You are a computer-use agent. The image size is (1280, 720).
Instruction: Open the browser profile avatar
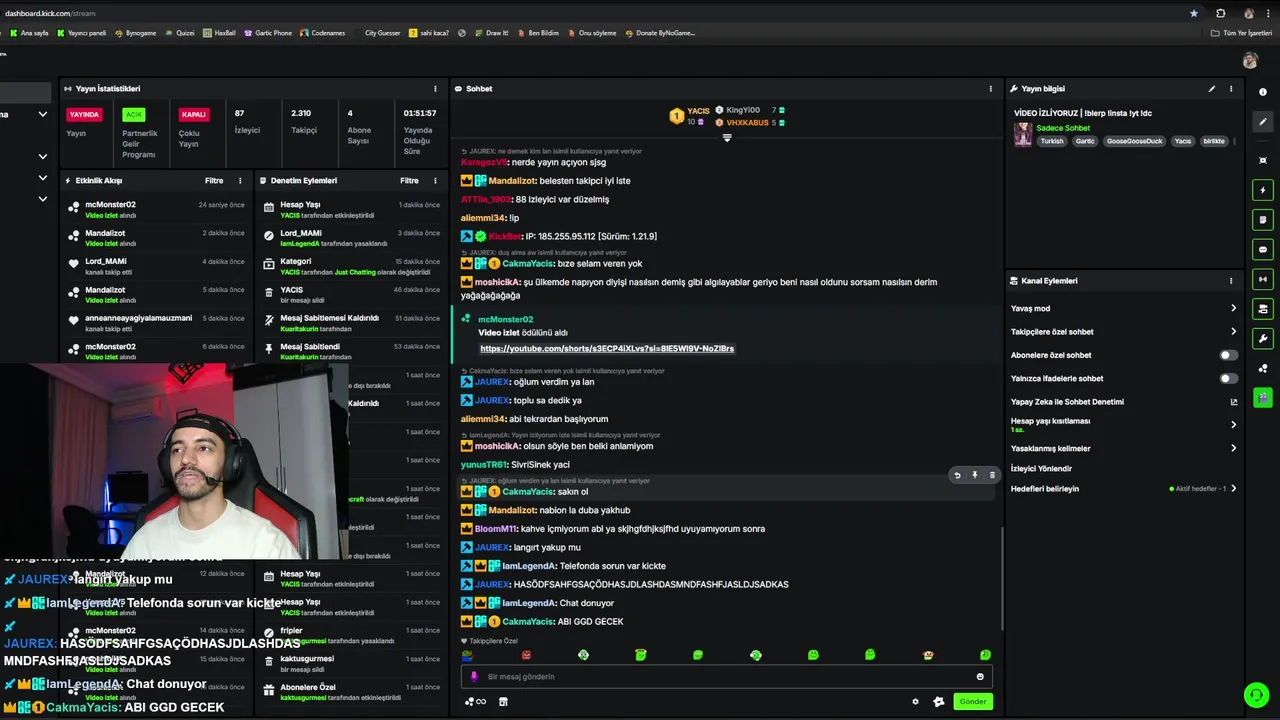coord(1249,13)
